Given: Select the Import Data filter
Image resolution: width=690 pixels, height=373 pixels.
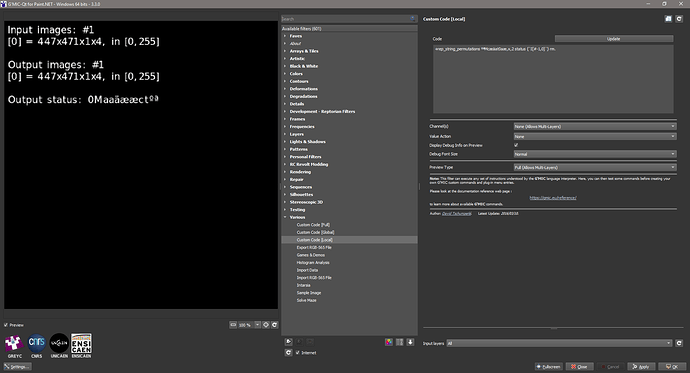Looking at the screenshot, I should coord(307,270).
